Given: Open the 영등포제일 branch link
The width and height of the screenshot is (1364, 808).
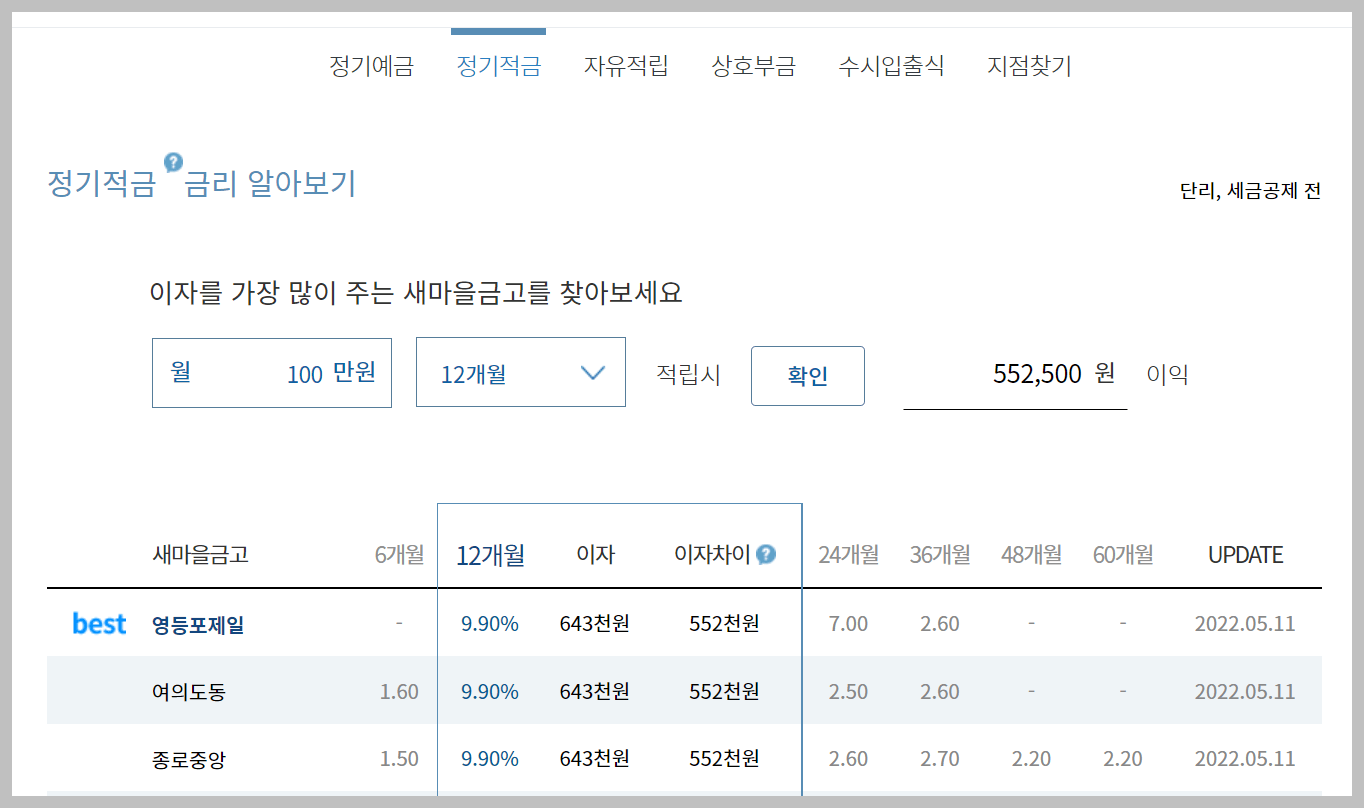Looking at the screenshot, I should tap(198, 625).
